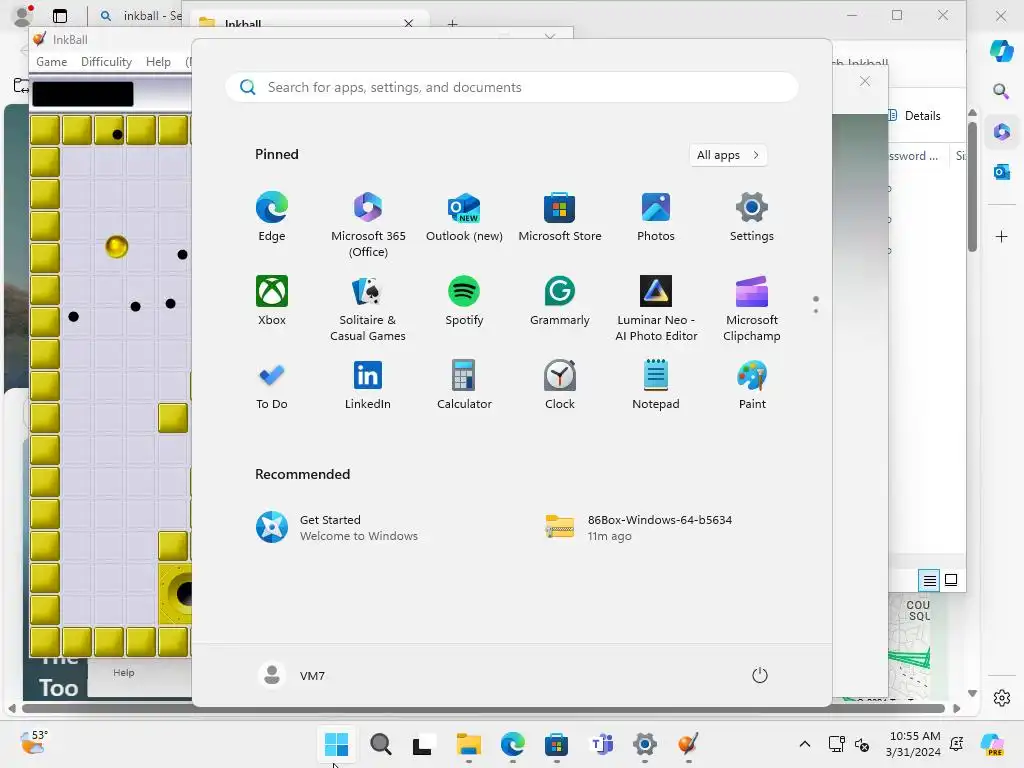The width and height of the screenshot is (1024, 768).
Task: Add a new app to Edge sidebar
Action: (1001, 236)
